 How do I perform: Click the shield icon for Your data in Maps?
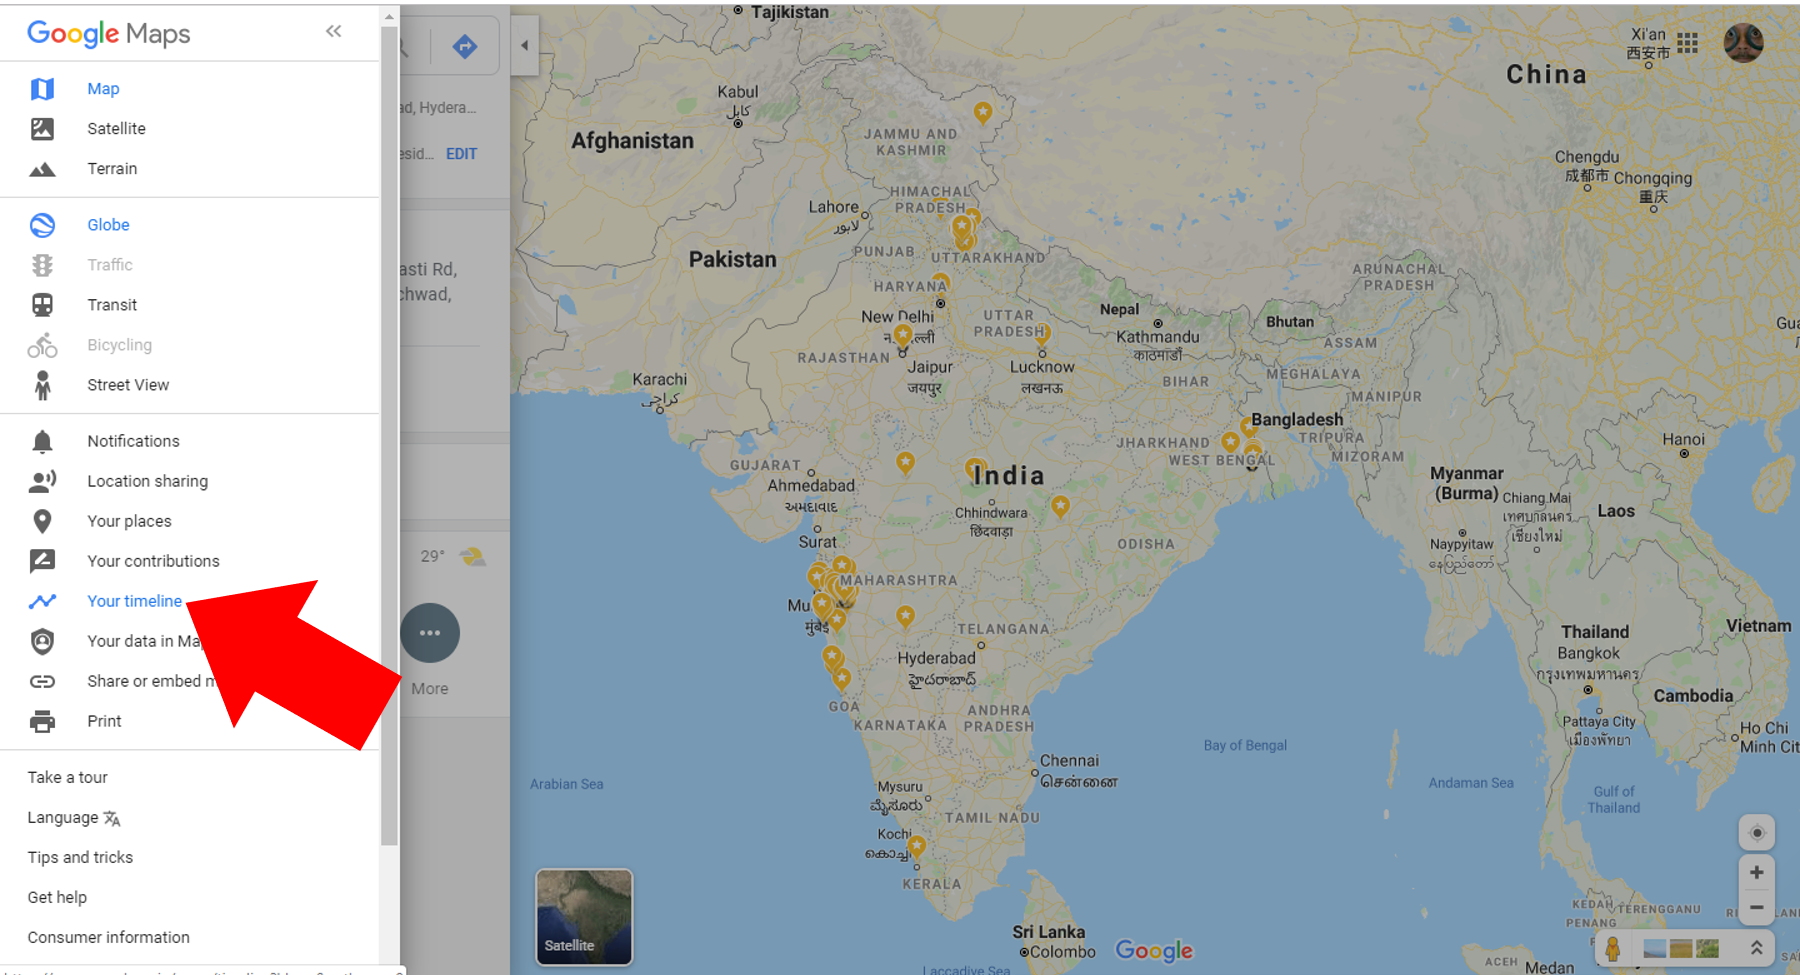click(x=42, y=641)
